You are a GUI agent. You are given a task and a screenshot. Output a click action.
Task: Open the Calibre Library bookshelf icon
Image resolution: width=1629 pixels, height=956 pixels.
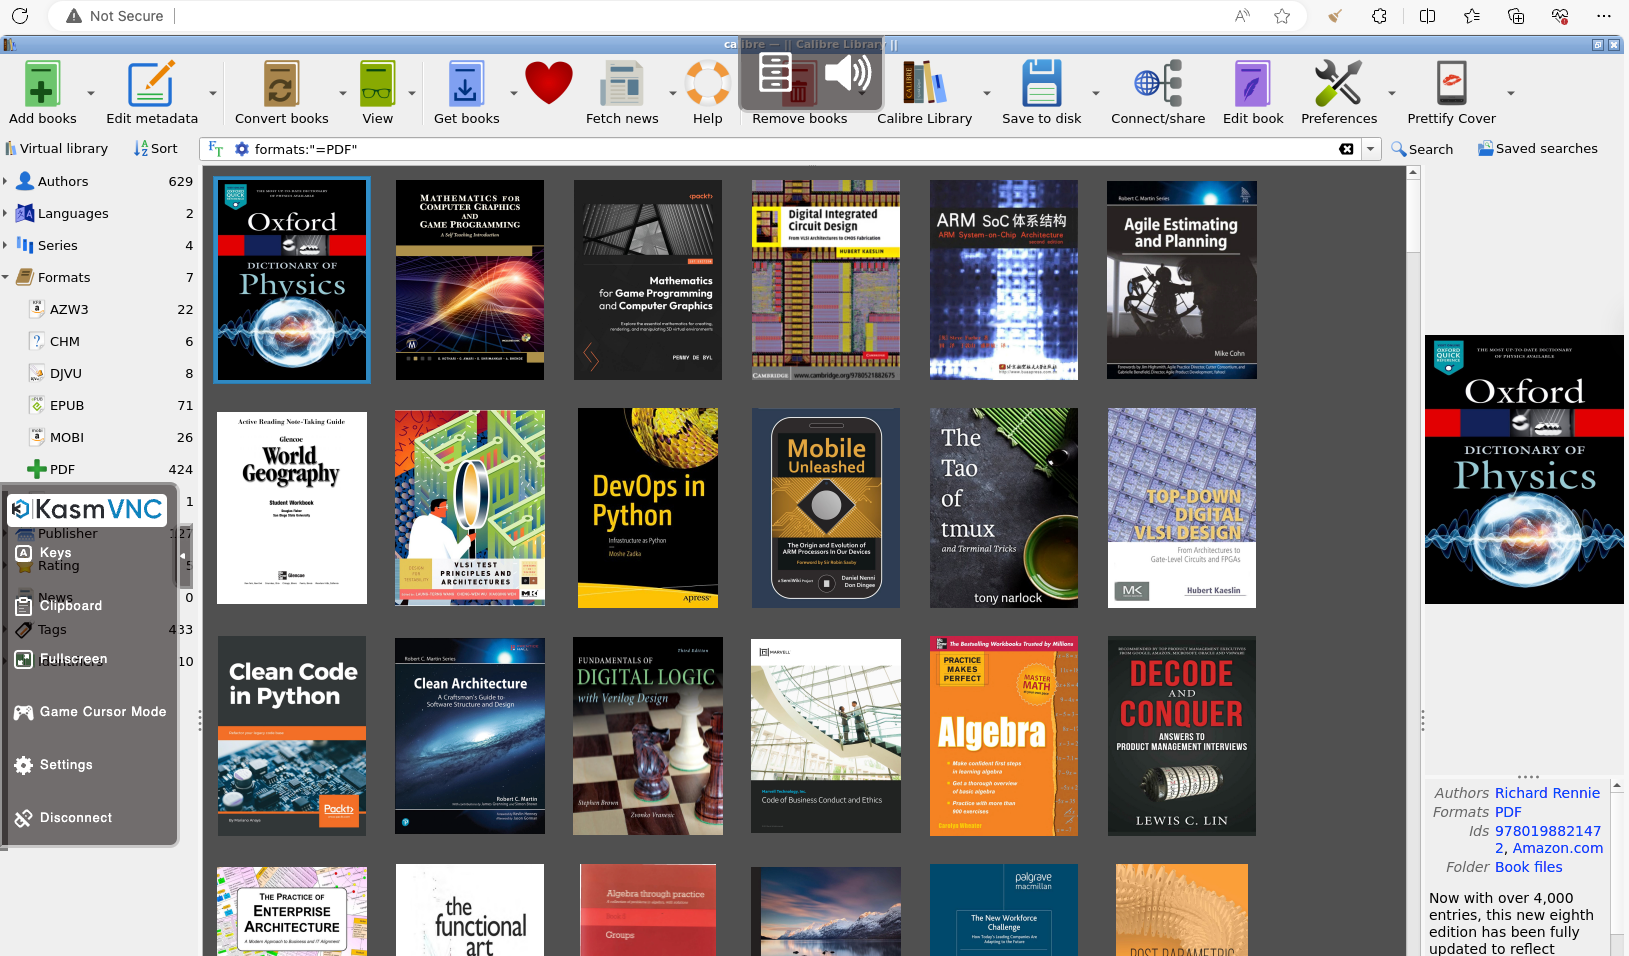coord(924,84)
